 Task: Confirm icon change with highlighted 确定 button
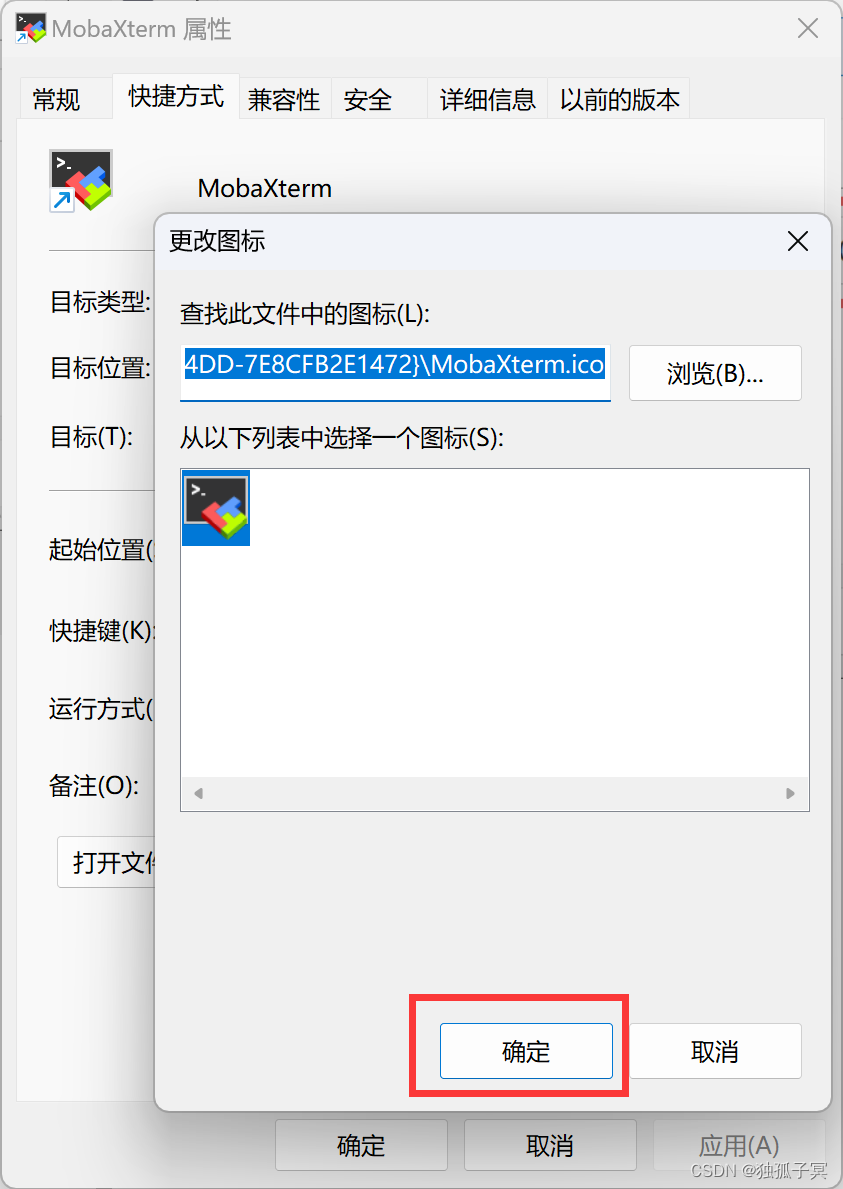(x=526, y=1051)
